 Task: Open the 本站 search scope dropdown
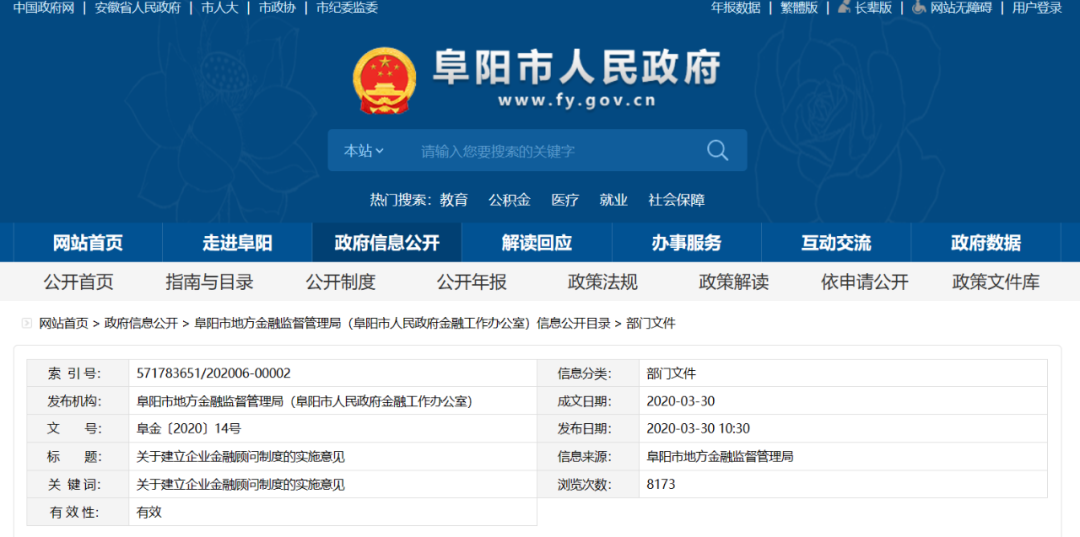364,151
